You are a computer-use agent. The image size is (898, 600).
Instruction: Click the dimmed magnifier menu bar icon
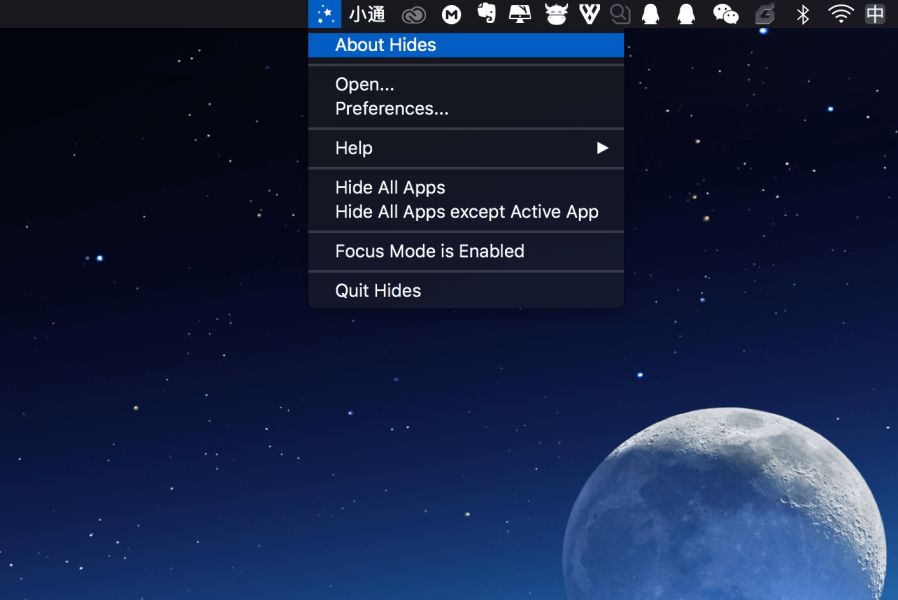coord(620,14)
